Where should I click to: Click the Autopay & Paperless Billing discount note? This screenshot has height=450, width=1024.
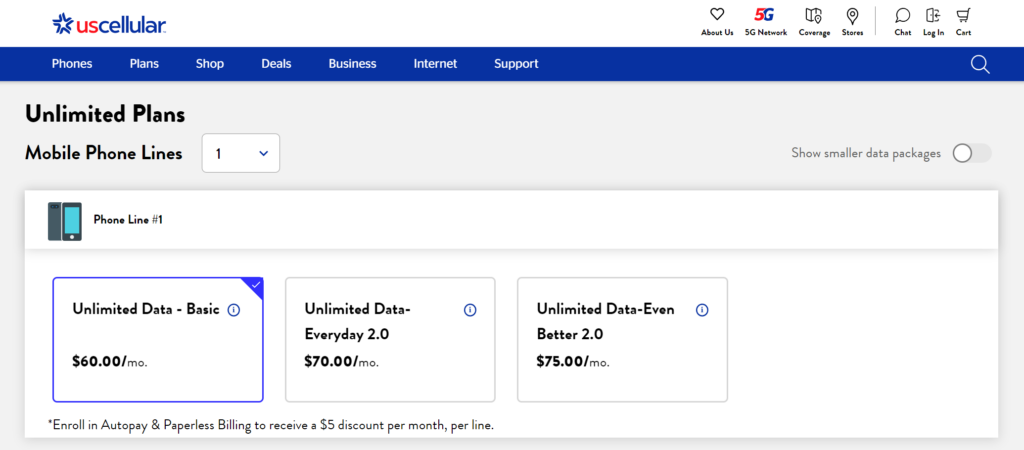coord(271,425)
